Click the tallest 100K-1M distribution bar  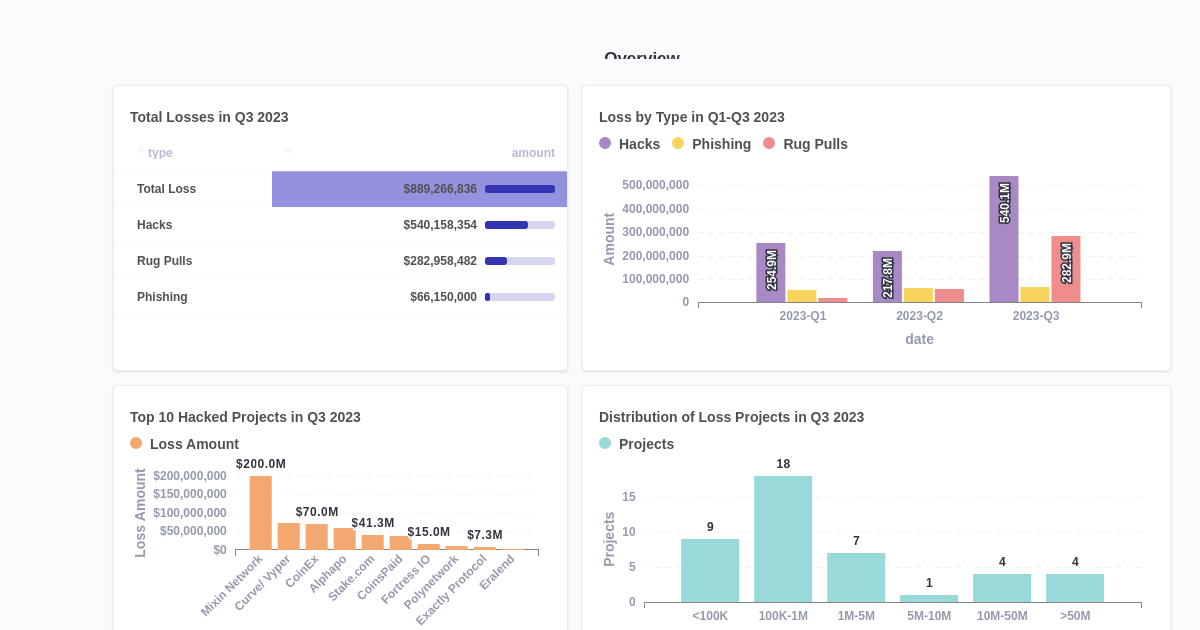tap(783, 537)
